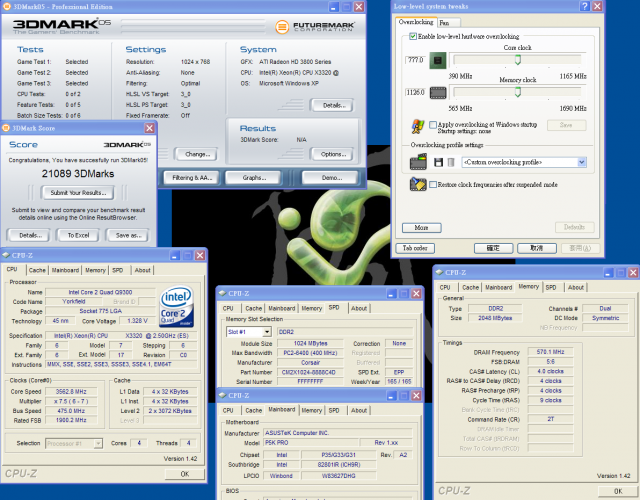Click Options button under Results

(x=333, y=154)
